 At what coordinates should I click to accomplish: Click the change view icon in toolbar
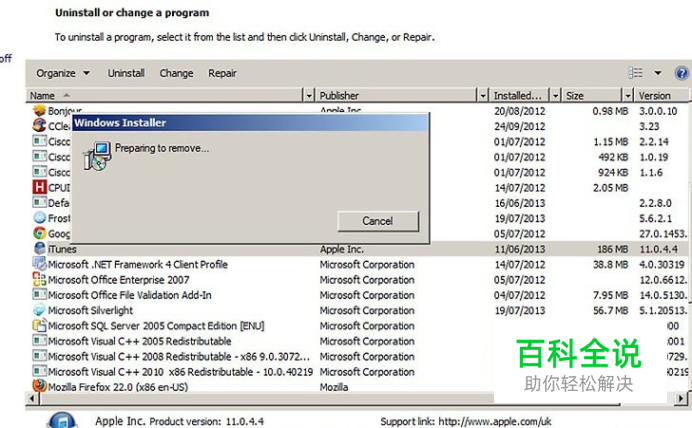[635, 73]
